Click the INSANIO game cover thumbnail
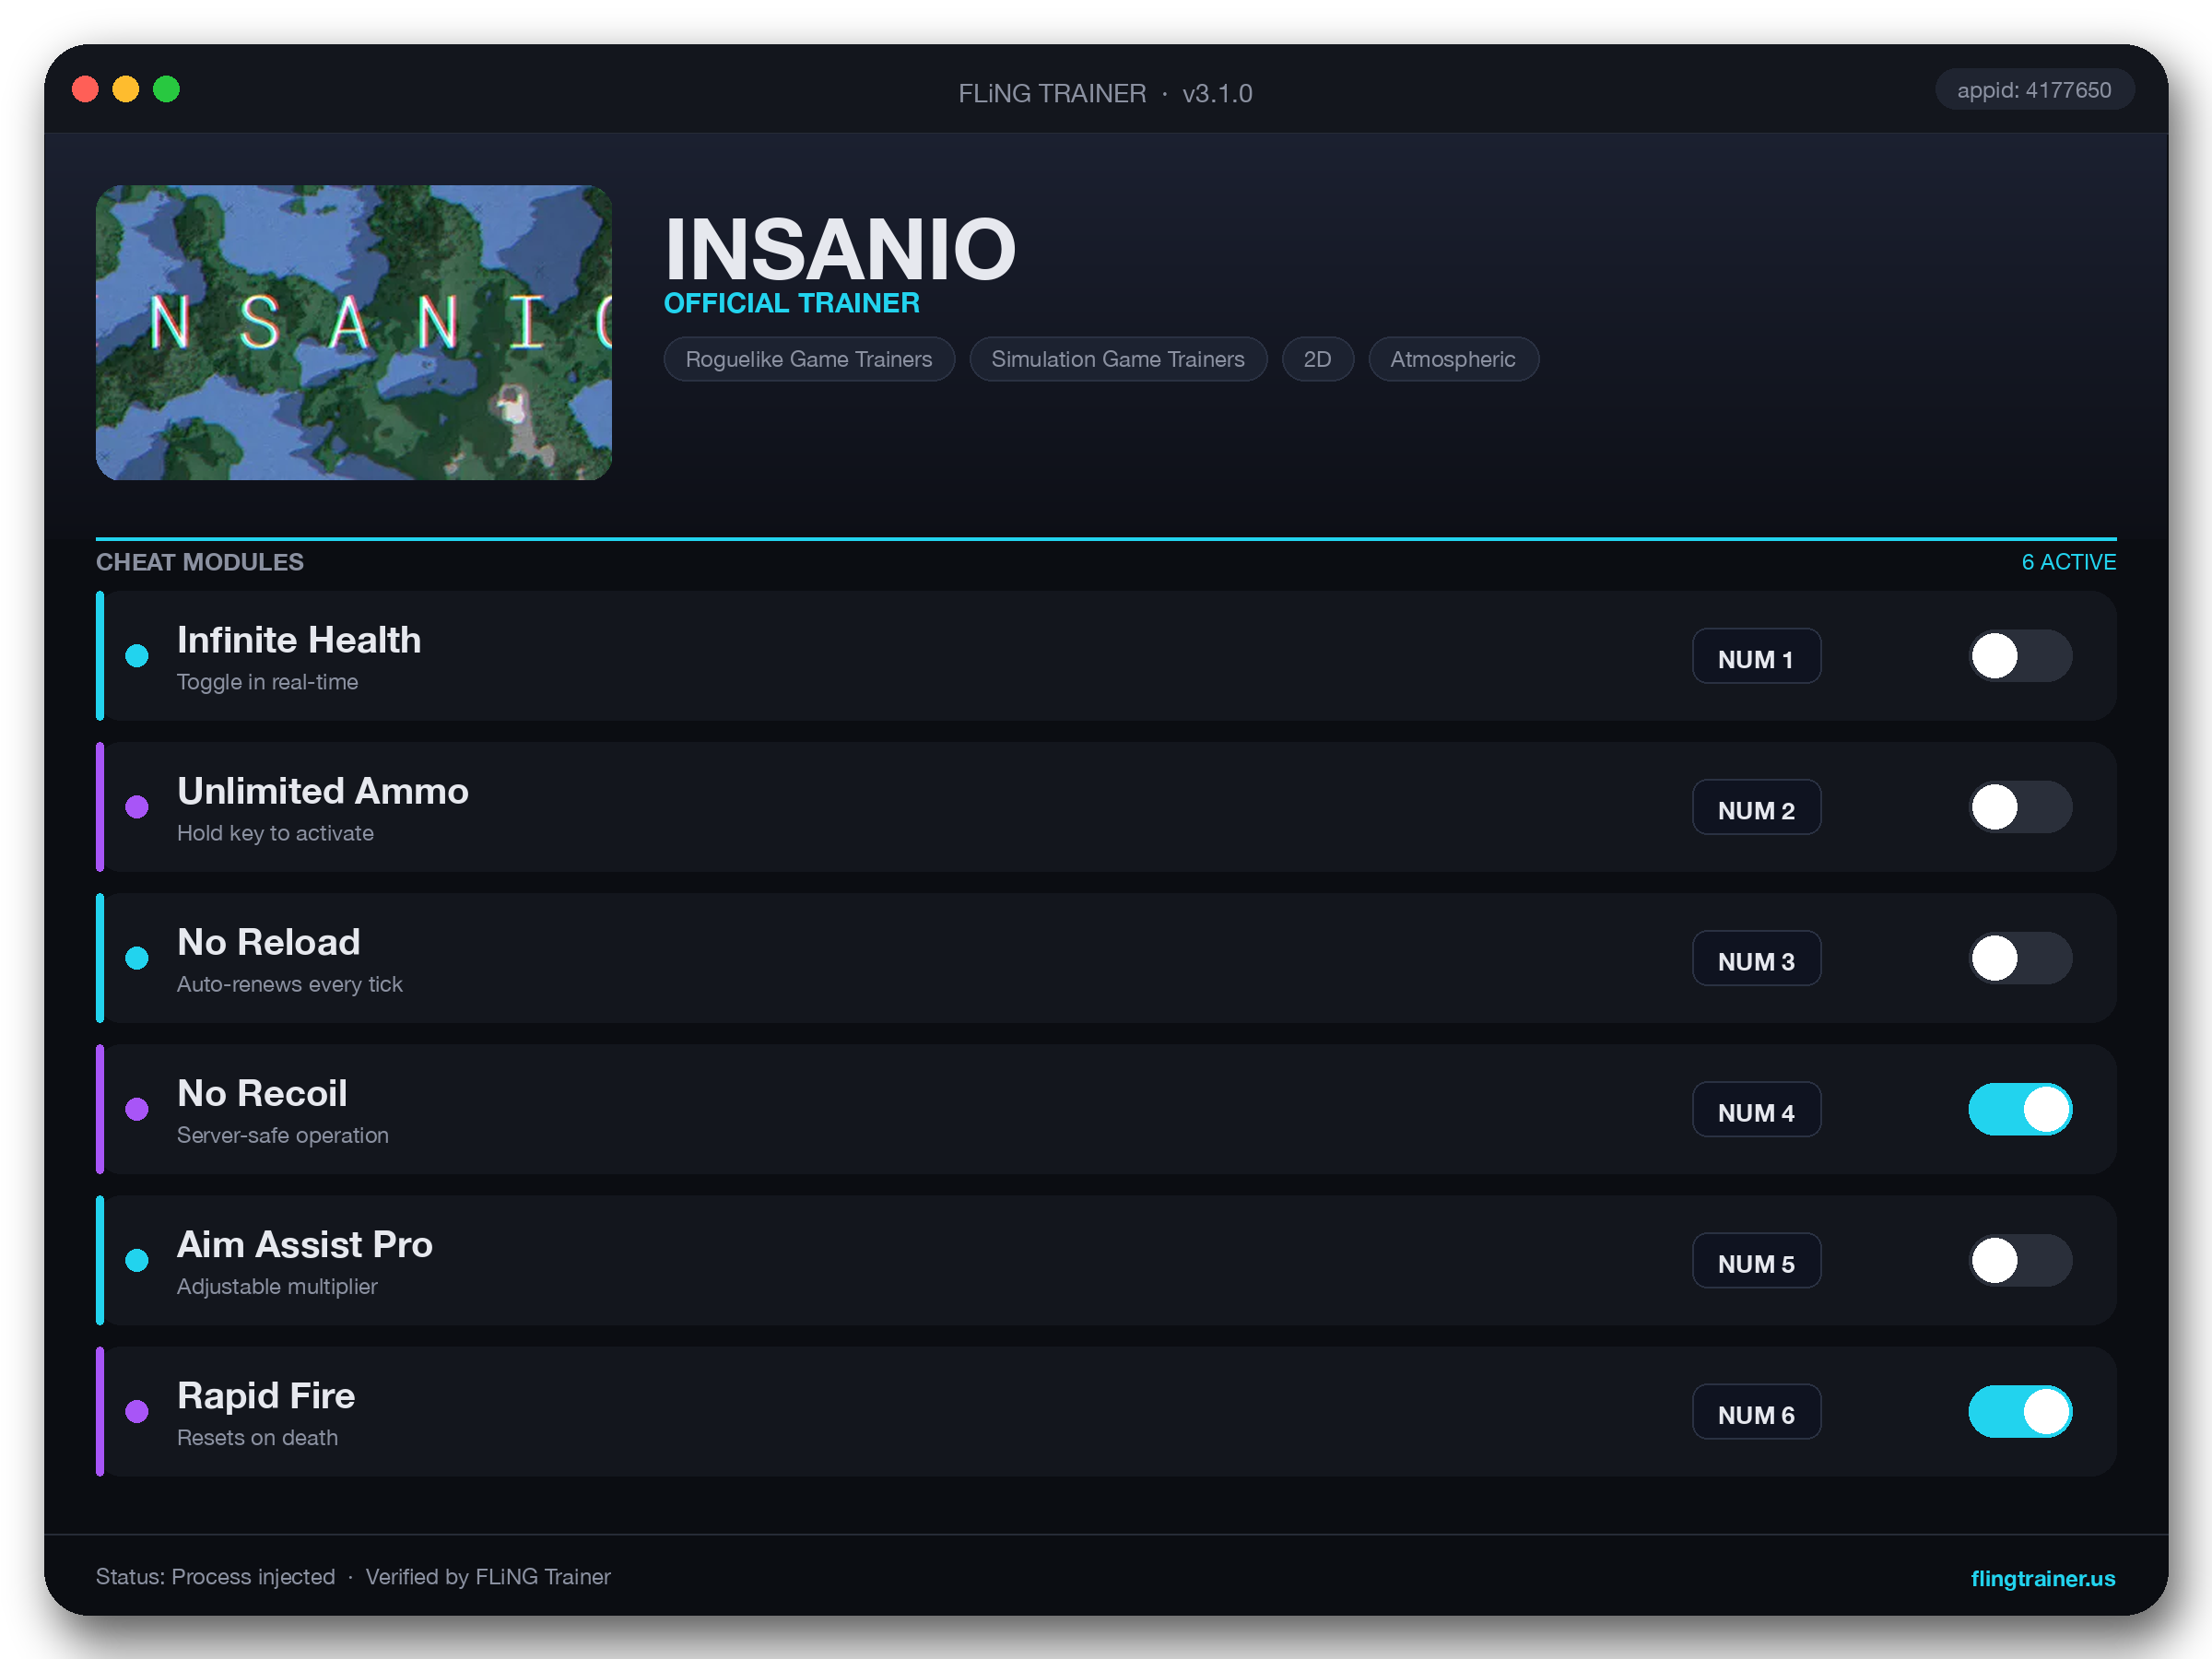 [354, 332]
